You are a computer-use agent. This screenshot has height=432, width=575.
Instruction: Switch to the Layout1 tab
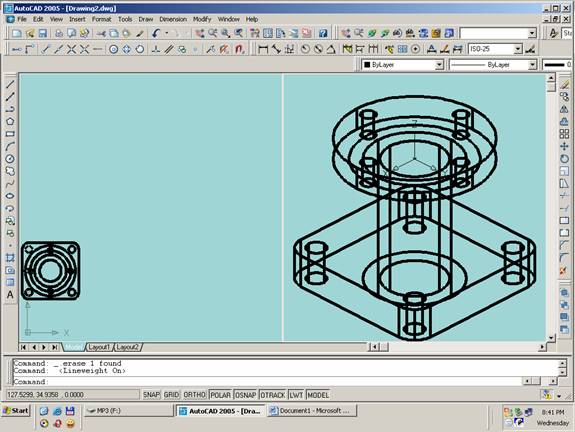point(99,347)
